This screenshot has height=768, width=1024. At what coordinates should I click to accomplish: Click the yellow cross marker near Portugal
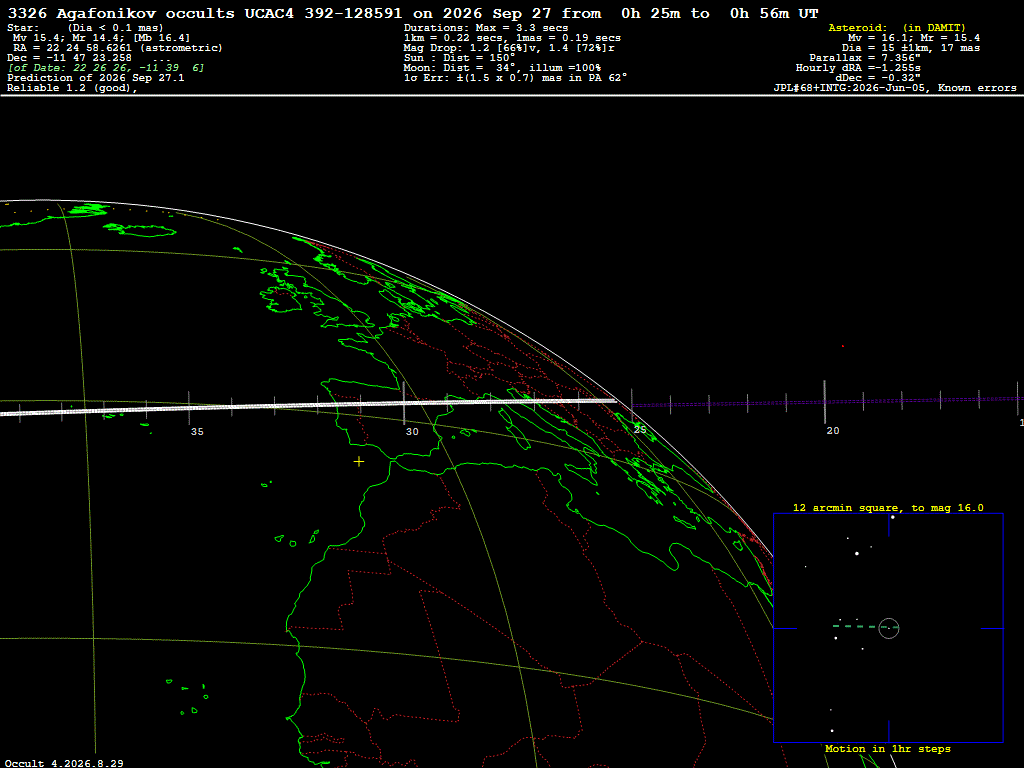pos(359,462)
